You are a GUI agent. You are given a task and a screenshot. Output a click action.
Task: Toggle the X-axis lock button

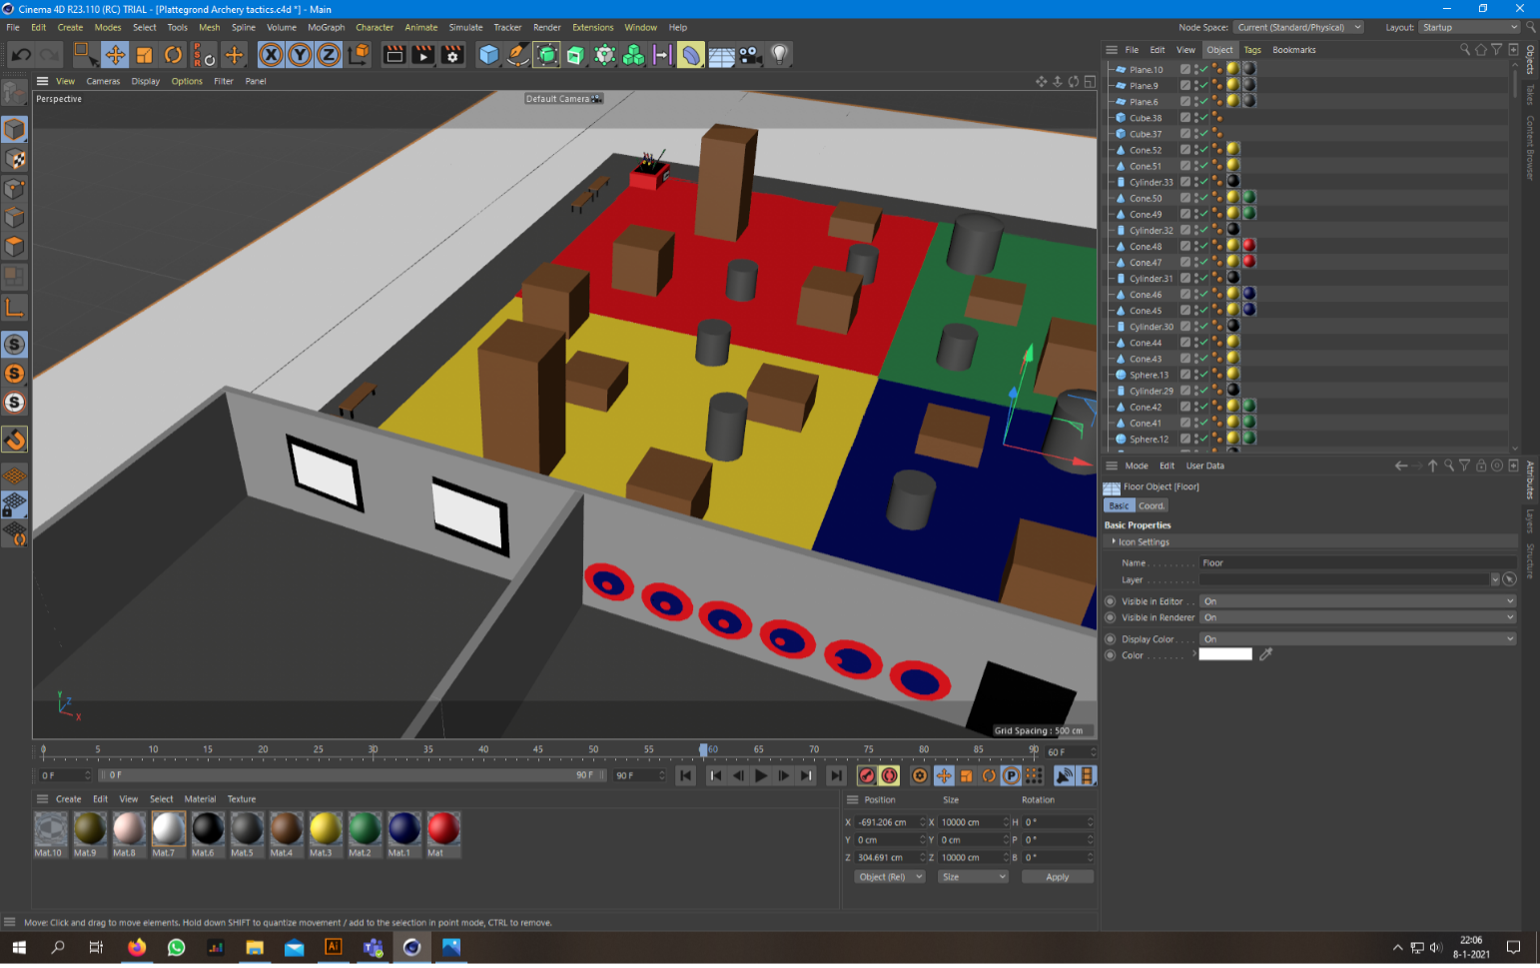(270, 55)
